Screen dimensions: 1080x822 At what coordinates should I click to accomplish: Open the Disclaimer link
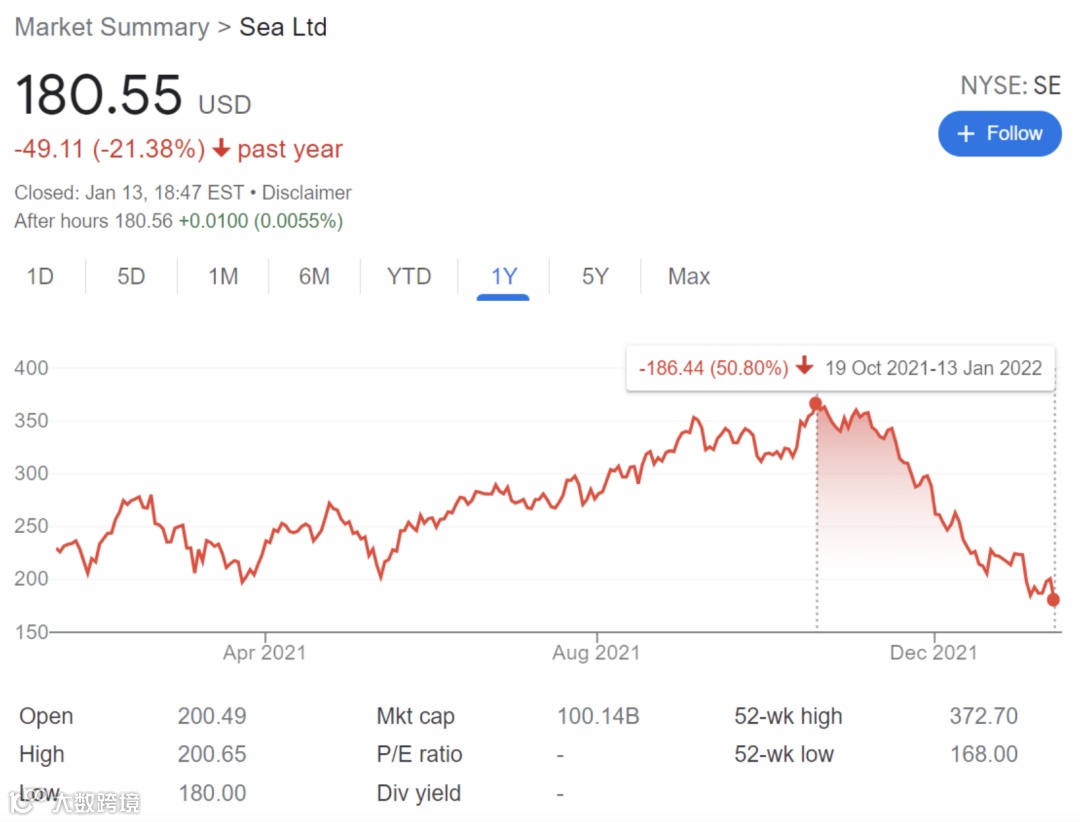point(306,192)
